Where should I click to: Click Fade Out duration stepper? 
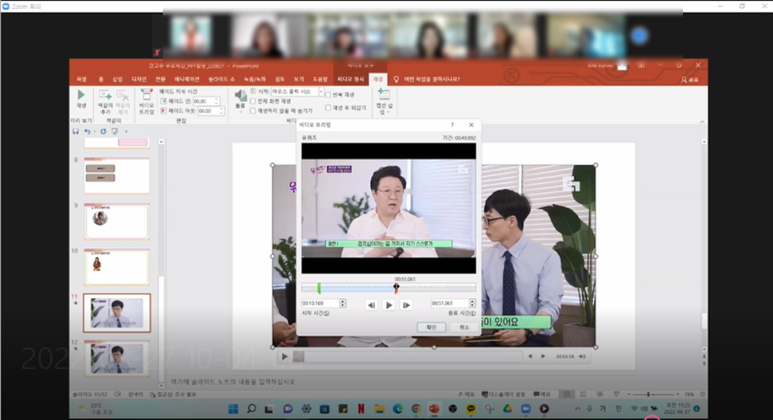coord(221,111)
